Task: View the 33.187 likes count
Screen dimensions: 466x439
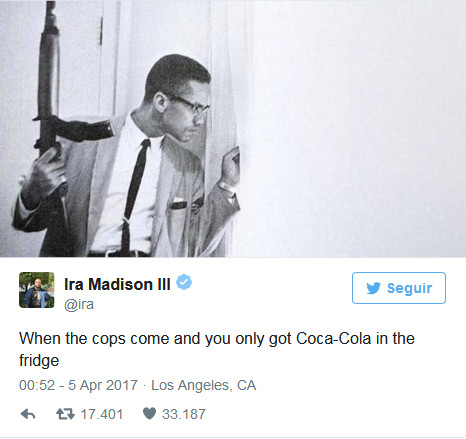Action: [184, 414]
